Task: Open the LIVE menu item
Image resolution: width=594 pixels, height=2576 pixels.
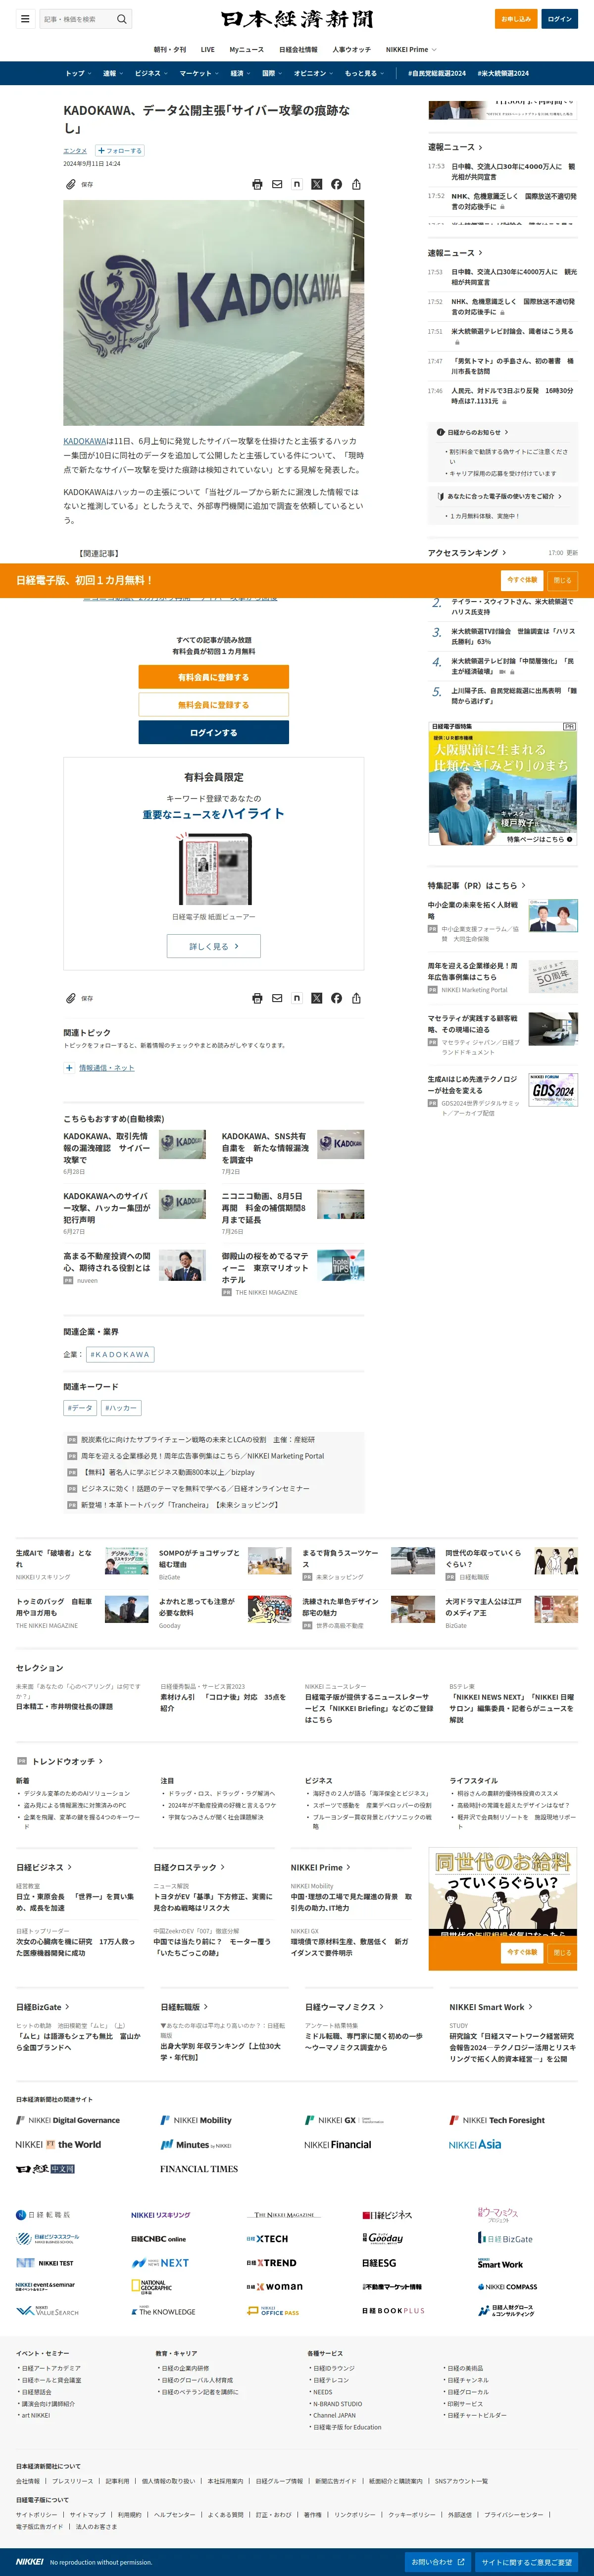Action: click(x=207, y=49)
